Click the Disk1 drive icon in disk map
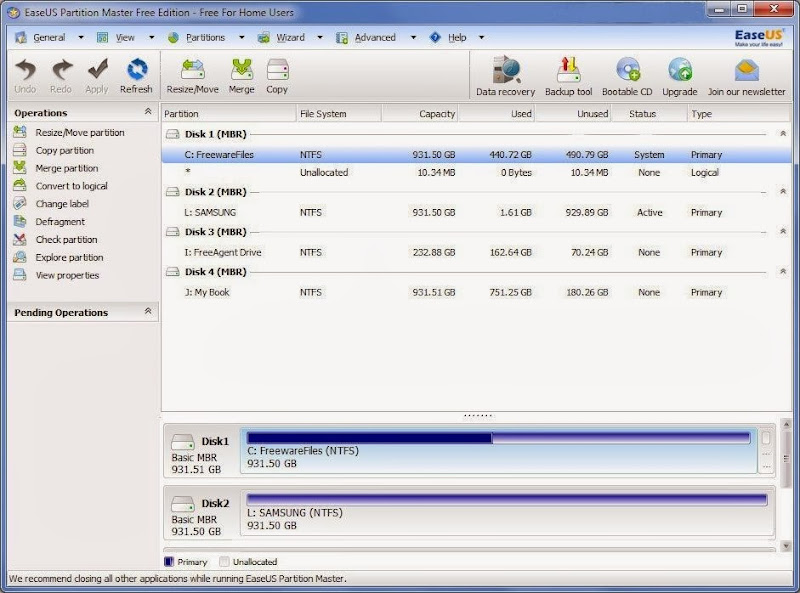Viewport: 800px width, 593px height. (x=183, y=441)
